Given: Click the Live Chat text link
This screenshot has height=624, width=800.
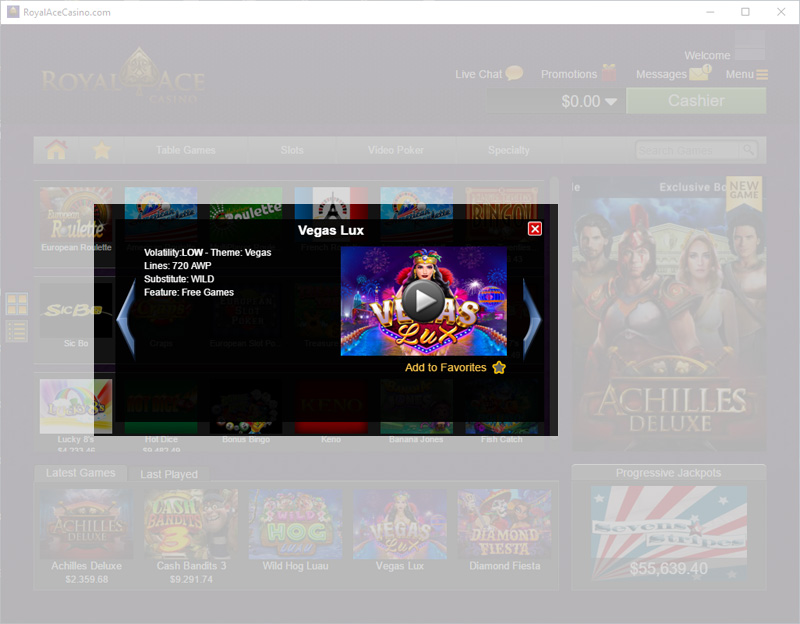Looking at the screenshot, I should [x=479, y=74].
